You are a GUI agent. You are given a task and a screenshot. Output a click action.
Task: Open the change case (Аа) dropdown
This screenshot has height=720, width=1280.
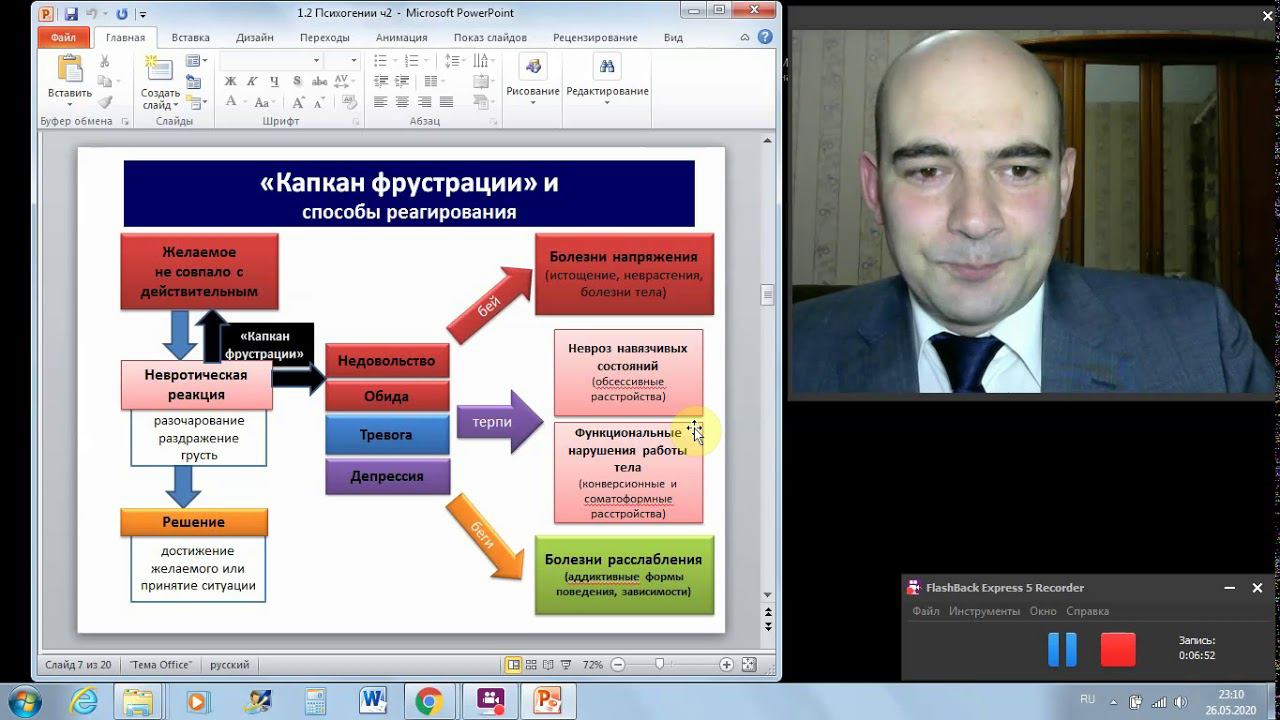click(265, 102)
